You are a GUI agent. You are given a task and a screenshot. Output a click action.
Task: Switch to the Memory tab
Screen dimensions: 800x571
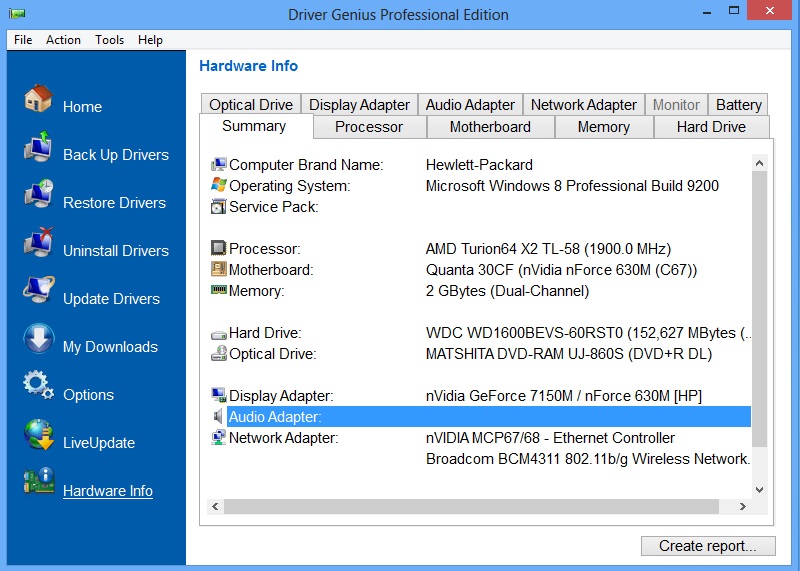pyautogui.click(x=604, y=127)
